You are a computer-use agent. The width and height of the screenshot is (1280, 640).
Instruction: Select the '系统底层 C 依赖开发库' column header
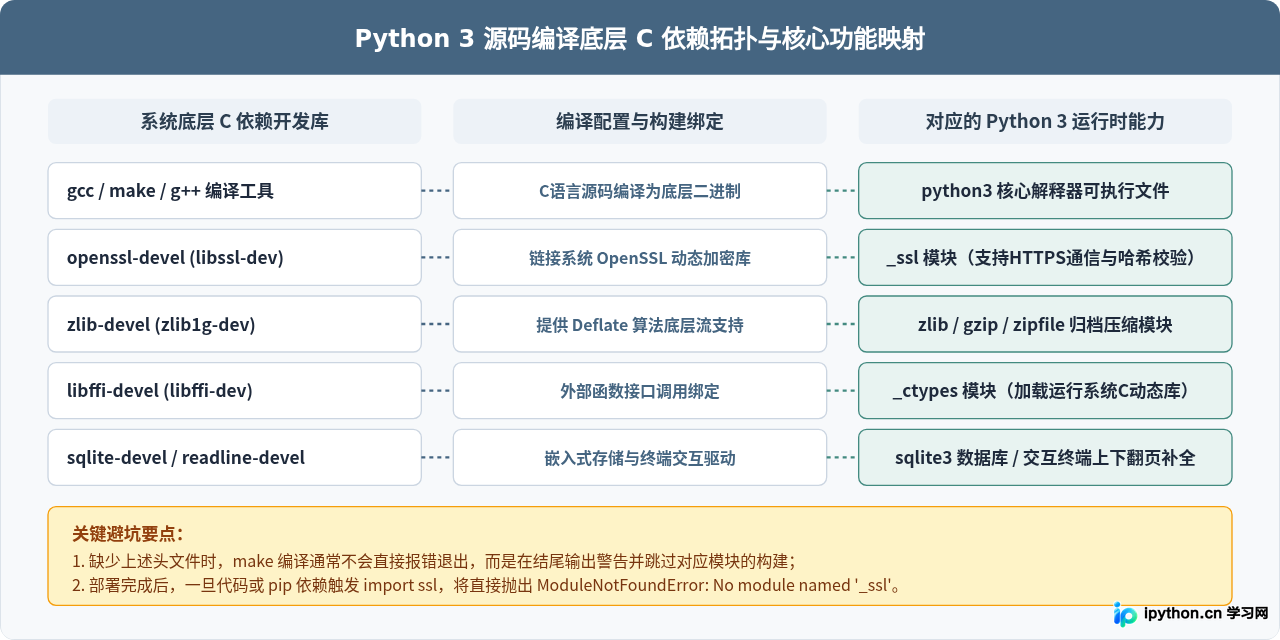[234, 121]
